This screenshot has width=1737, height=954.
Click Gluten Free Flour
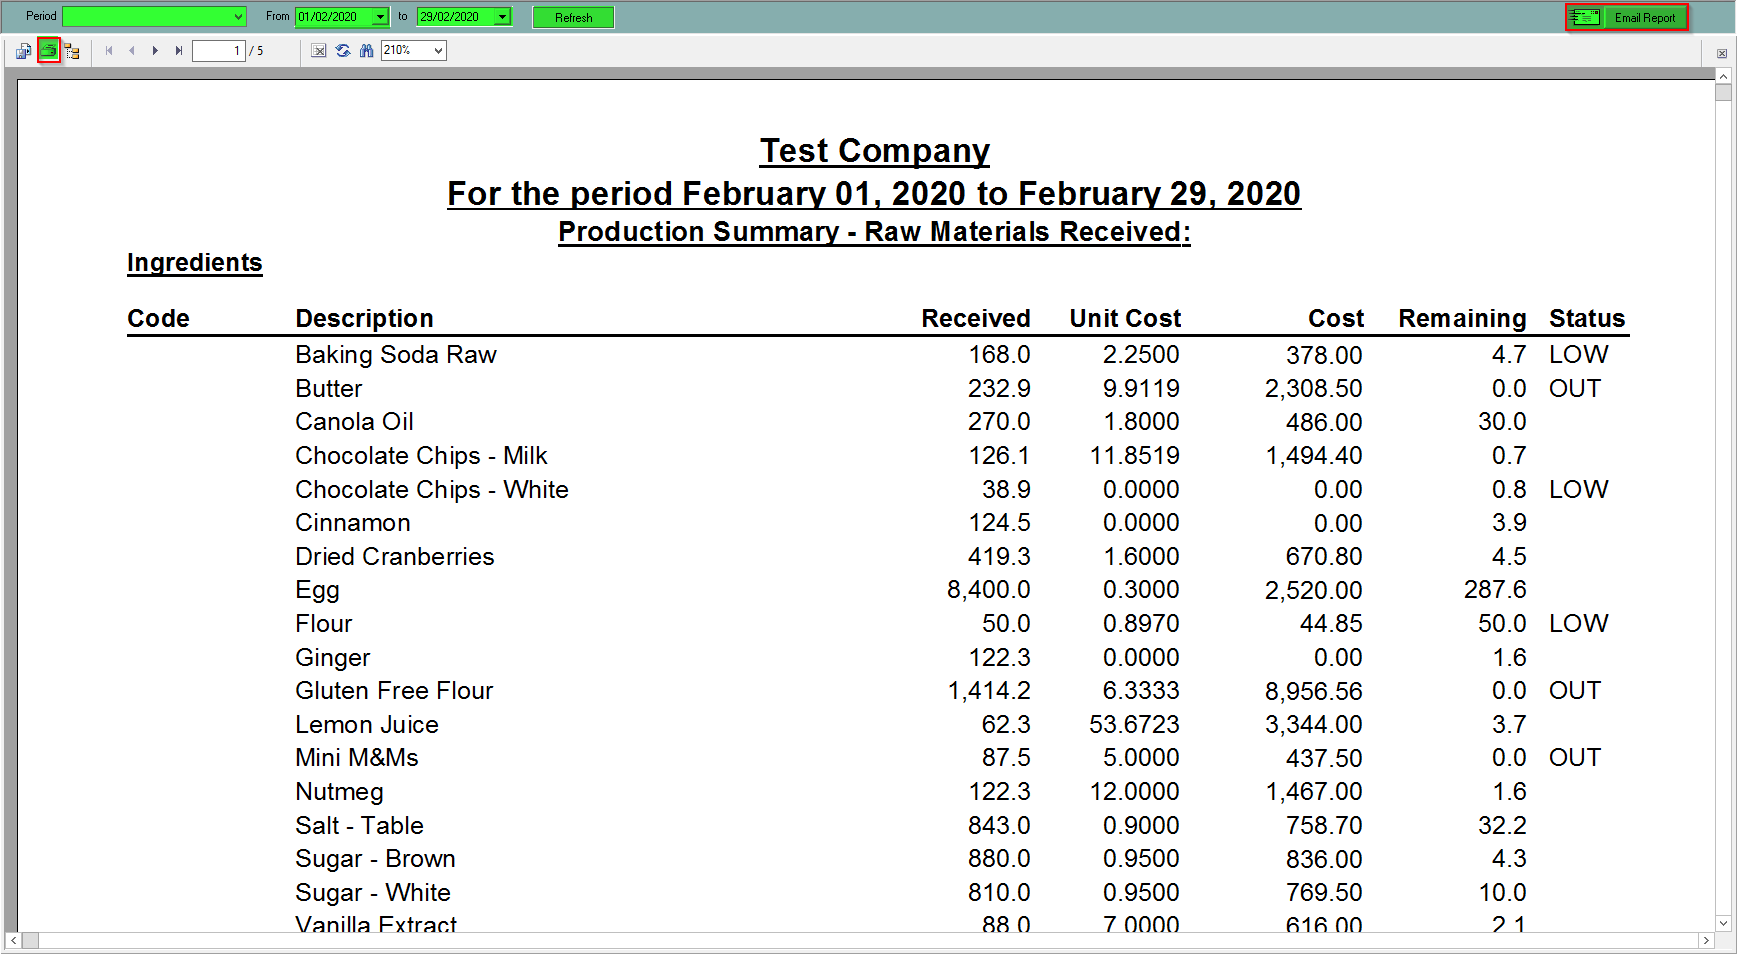pyautogui.click(x=395, y=691)
